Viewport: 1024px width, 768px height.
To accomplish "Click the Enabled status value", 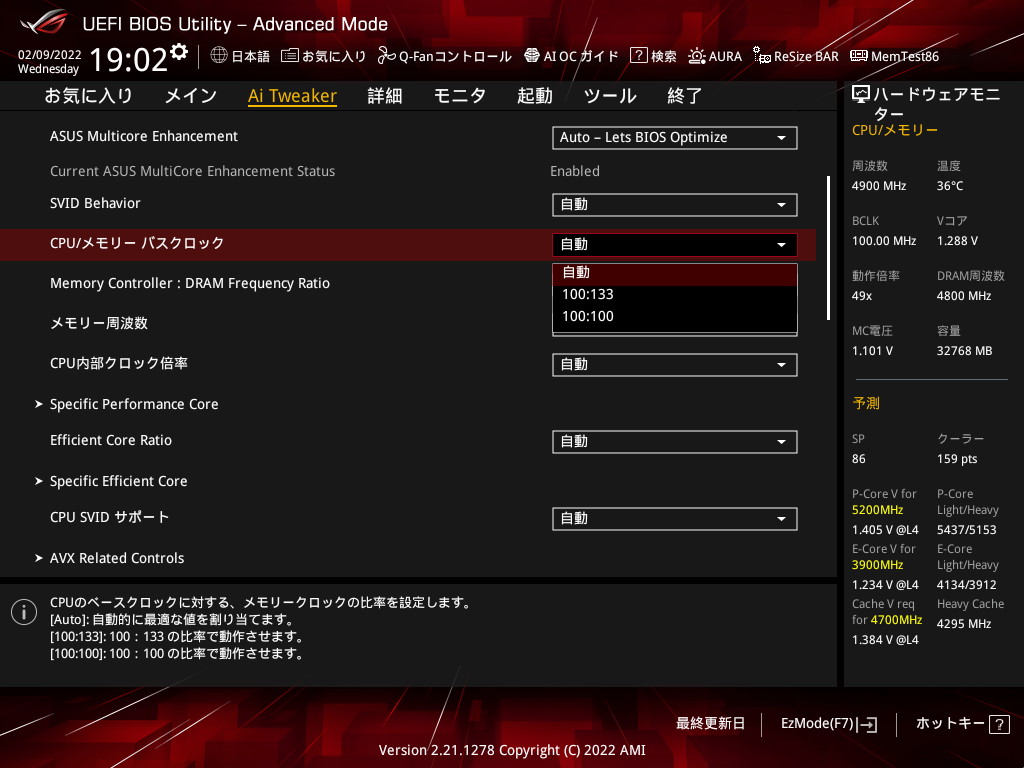I will point(575,171).
